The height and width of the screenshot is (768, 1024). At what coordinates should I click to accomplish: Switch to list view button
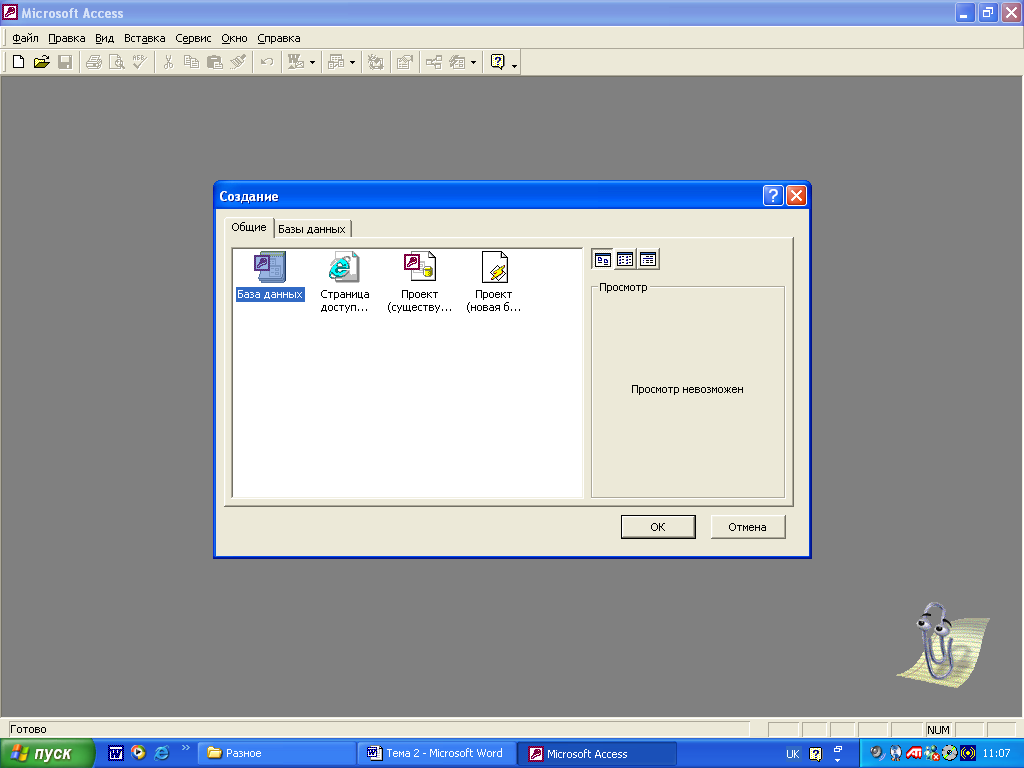click(625, 259)
